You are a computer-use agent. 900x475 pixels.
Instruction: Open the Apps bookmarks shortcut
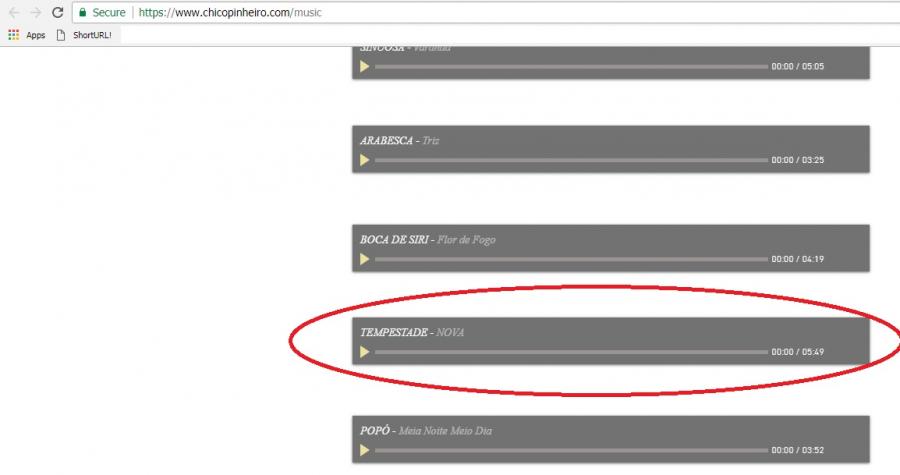coord(26,35)
